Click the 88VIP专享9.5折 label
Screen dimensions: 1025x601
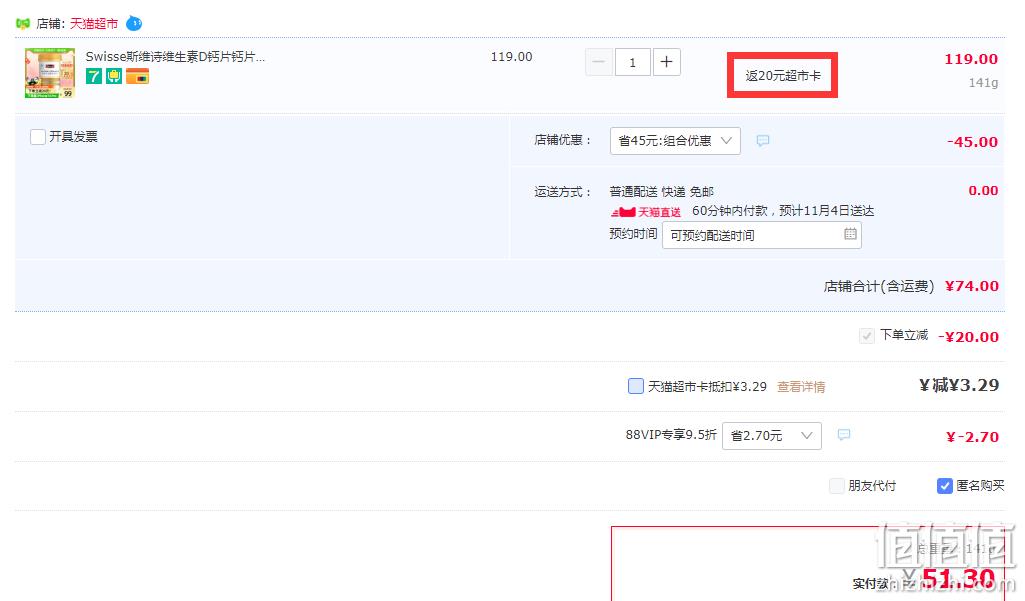[671, 434]
